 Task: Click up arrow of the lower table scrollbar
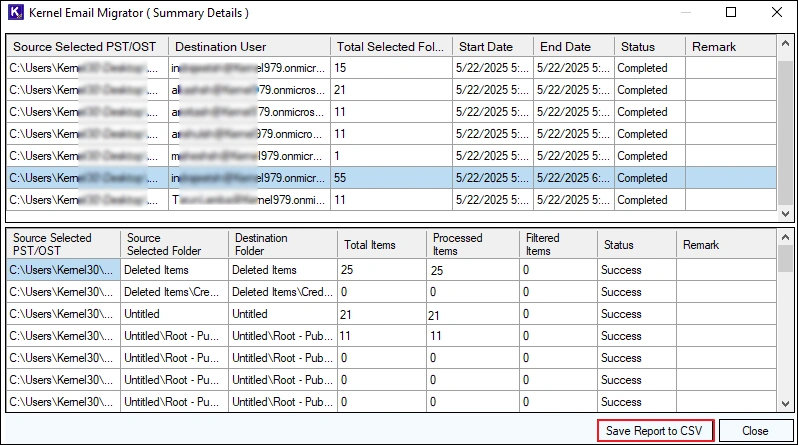click(x=785, y=237)
